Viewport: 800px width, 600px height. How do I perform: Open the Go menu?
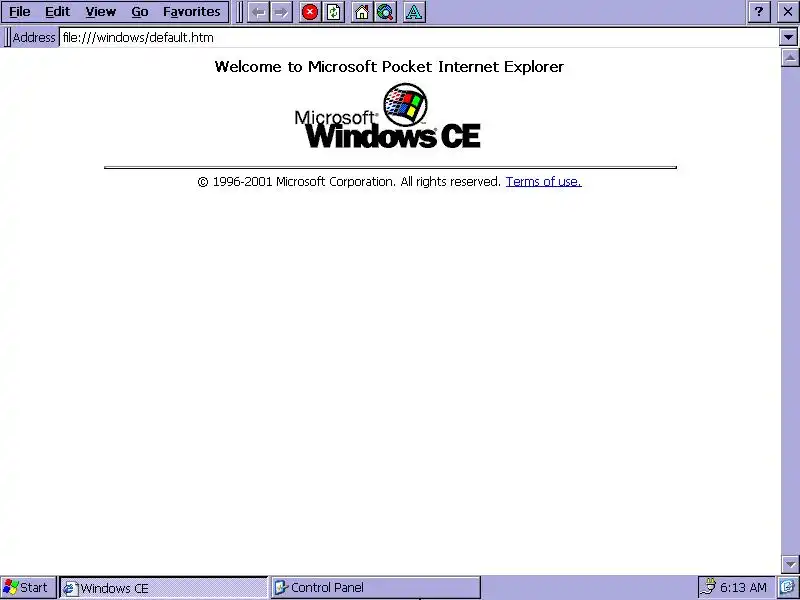(140, 12)
